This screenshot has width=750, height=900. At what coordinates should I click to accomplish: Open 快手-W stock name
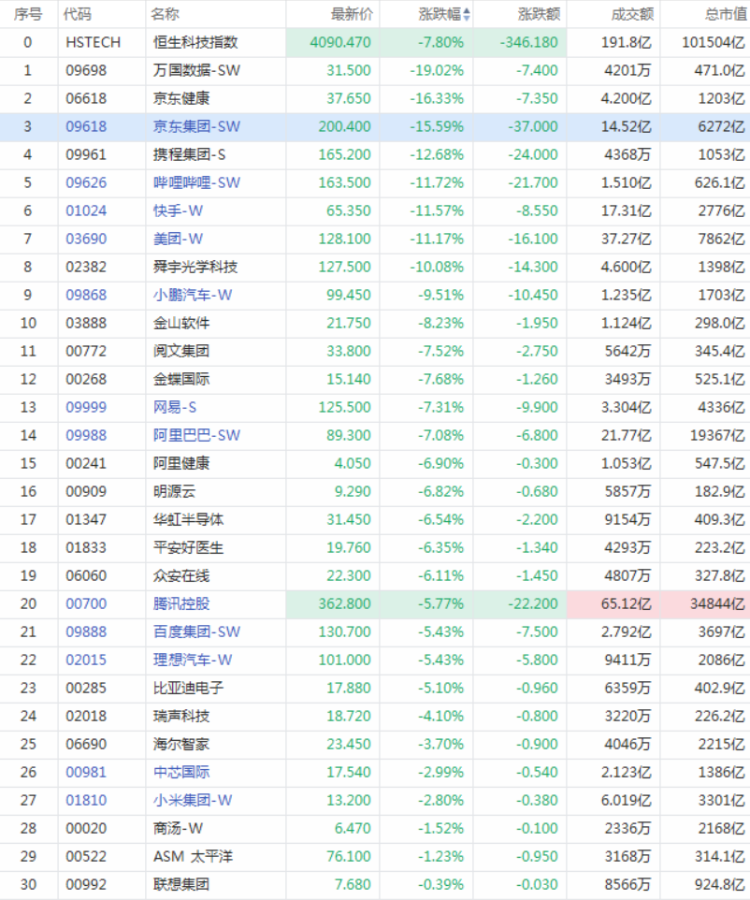tap(178, 211)
